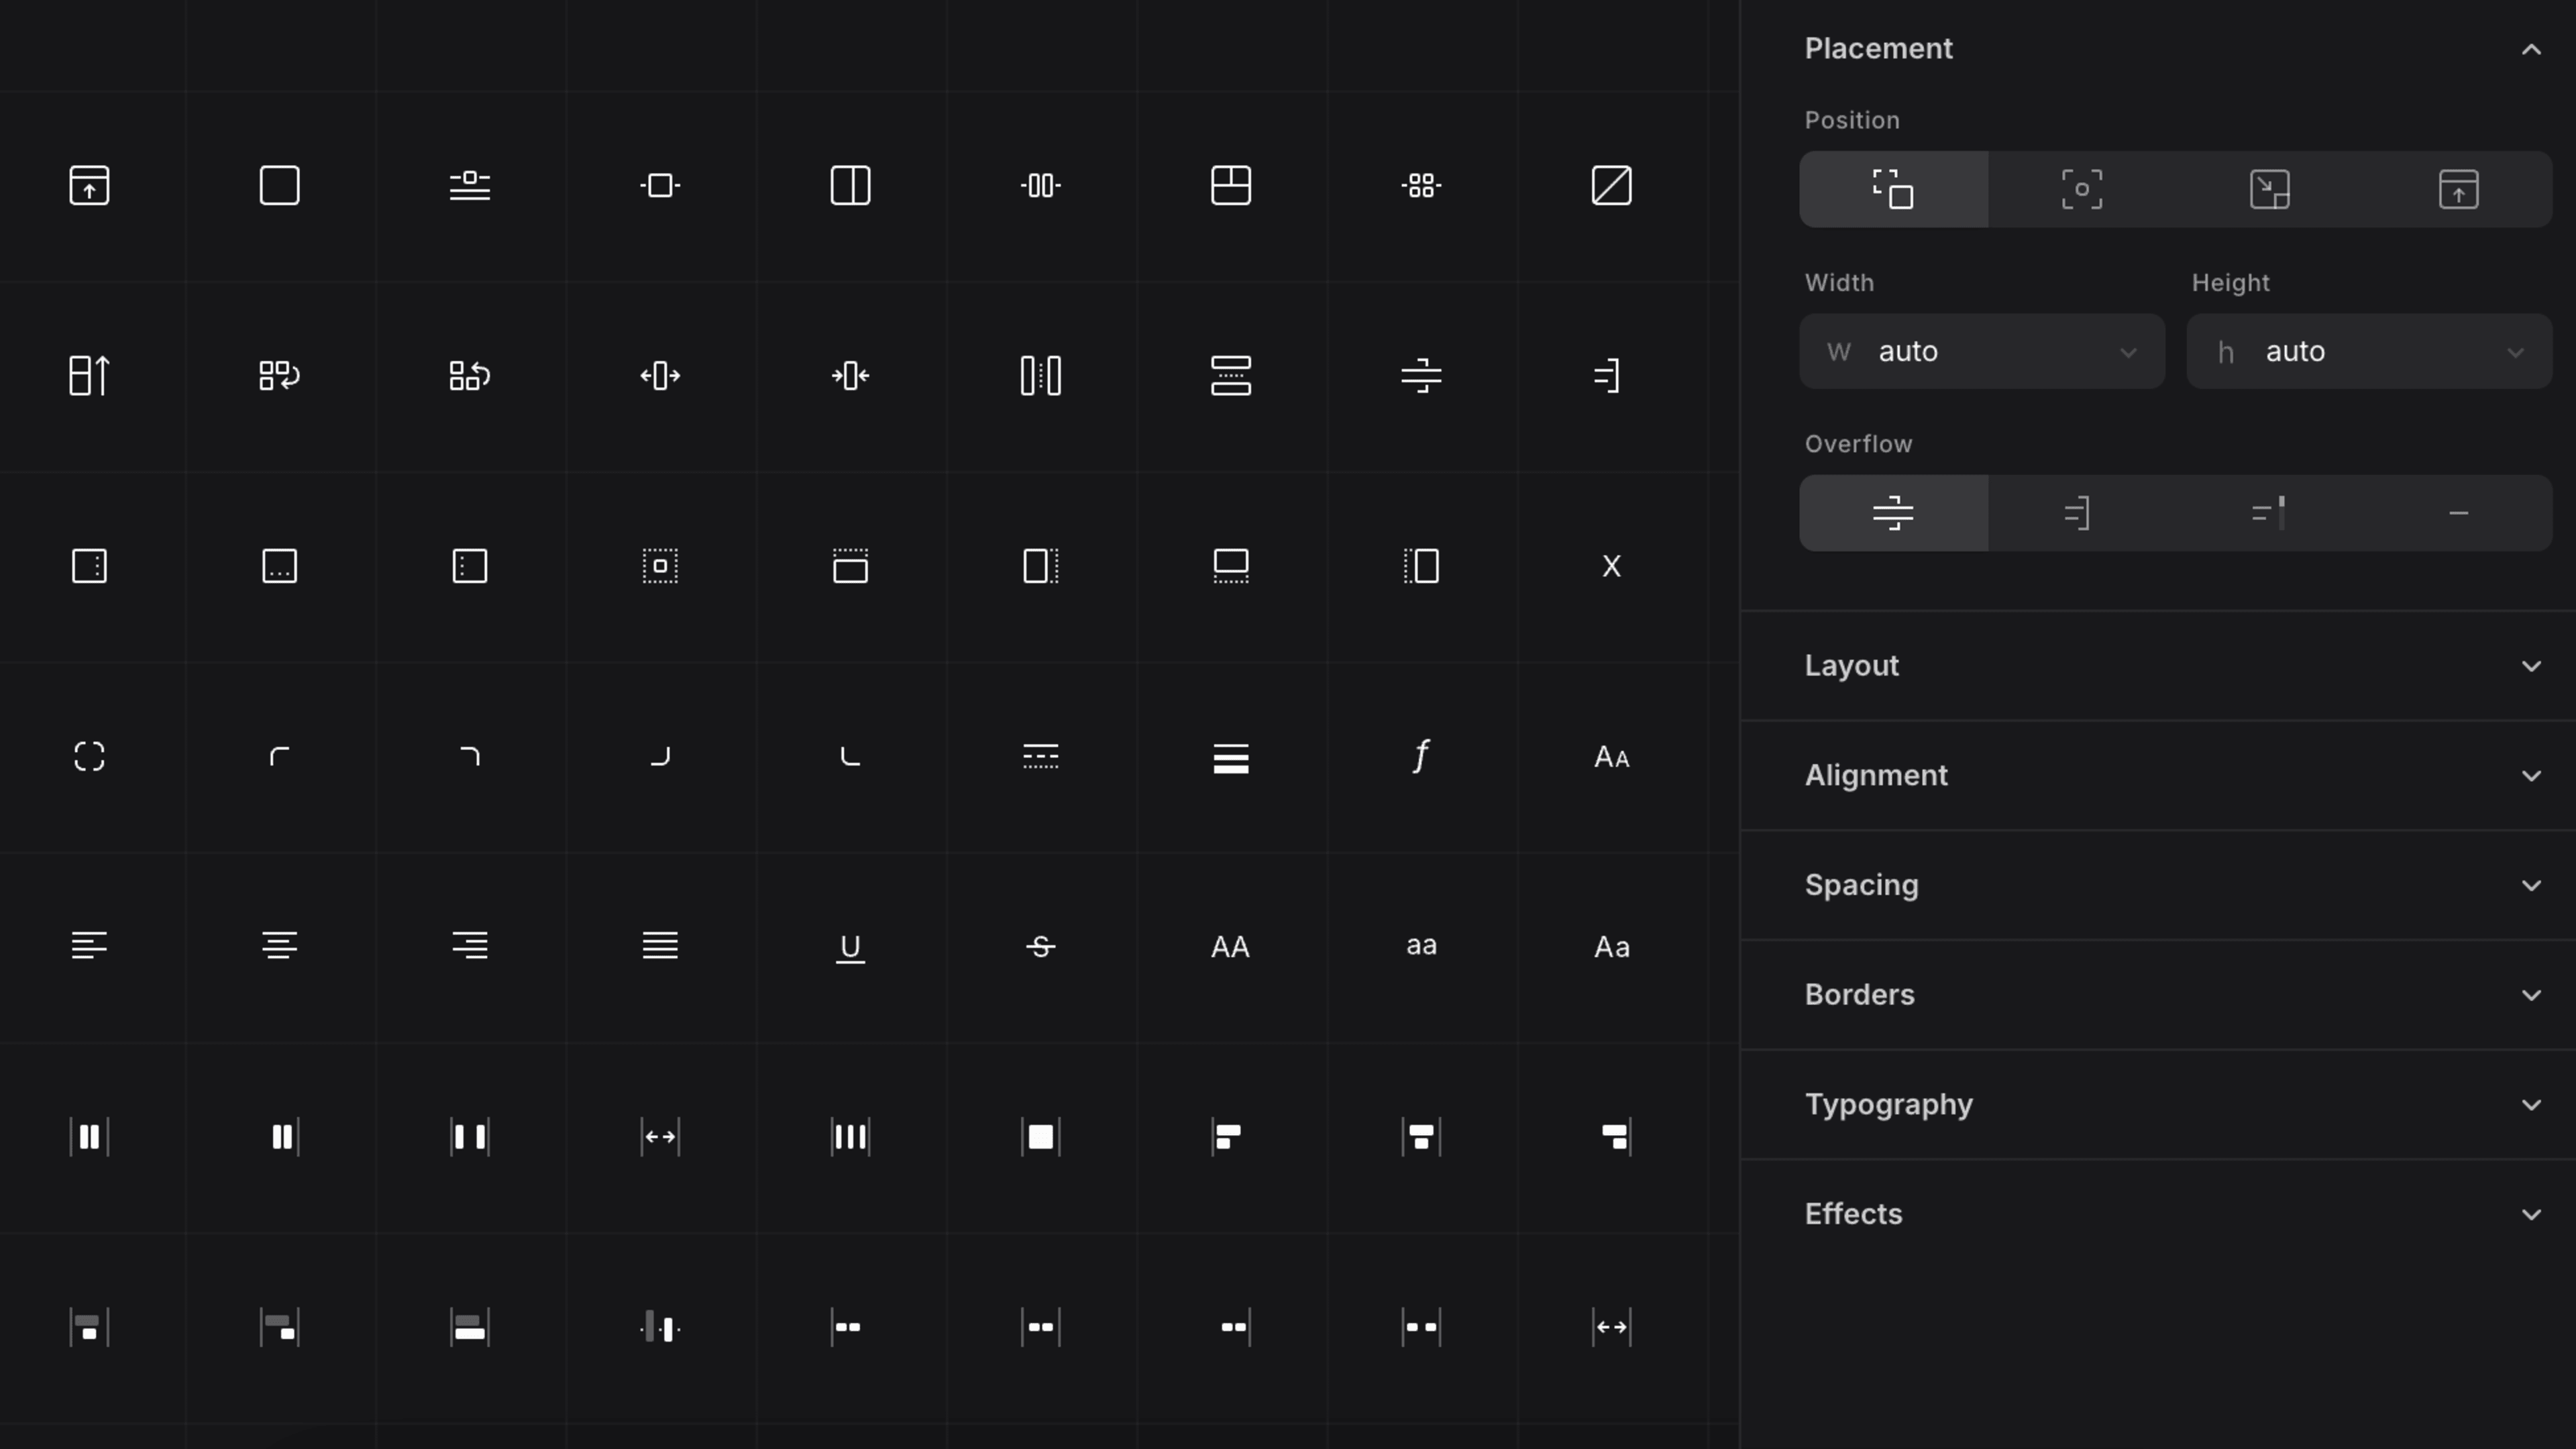Click the title case Aa icon

[x=1611, y=946]
